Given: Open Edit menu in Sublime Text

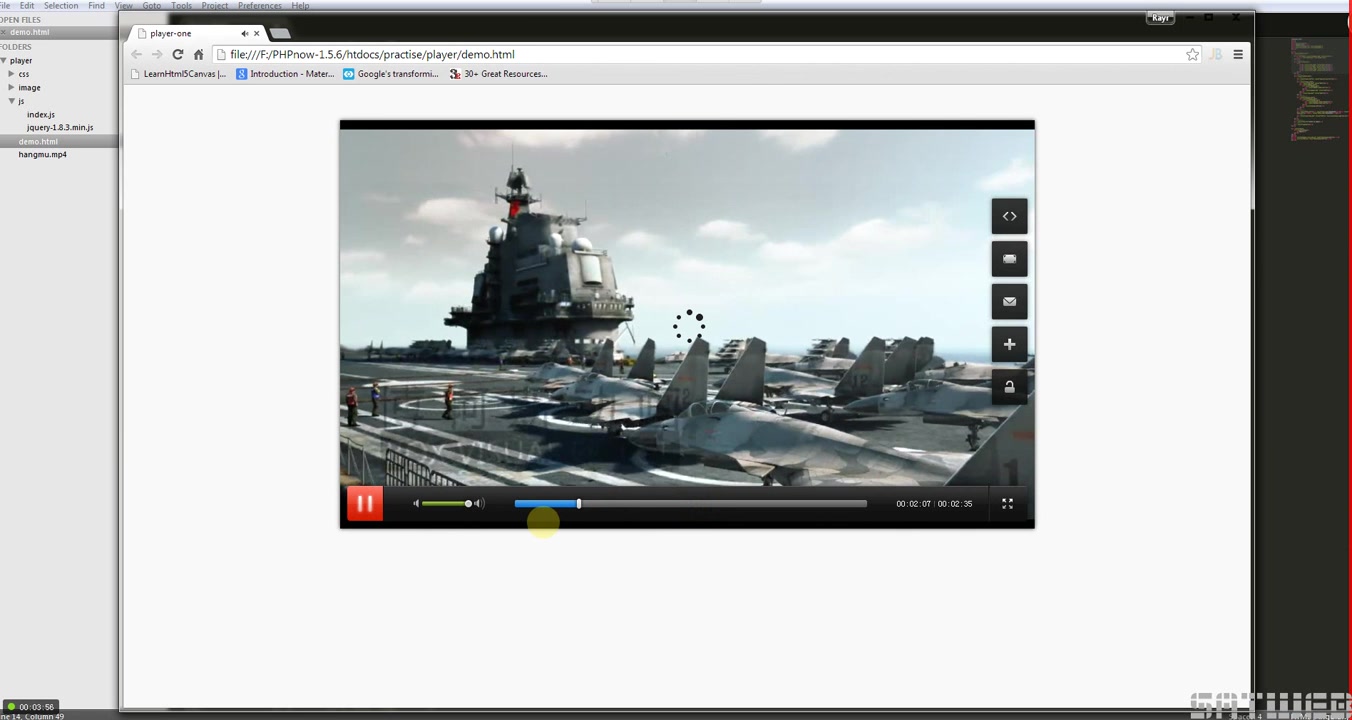Looking at the screenshot, I should 27,5.
